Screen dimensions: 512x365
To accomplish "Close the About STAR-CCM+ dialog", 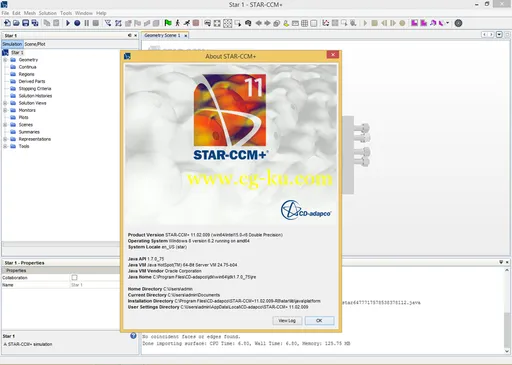I will (x=333, y=55).
